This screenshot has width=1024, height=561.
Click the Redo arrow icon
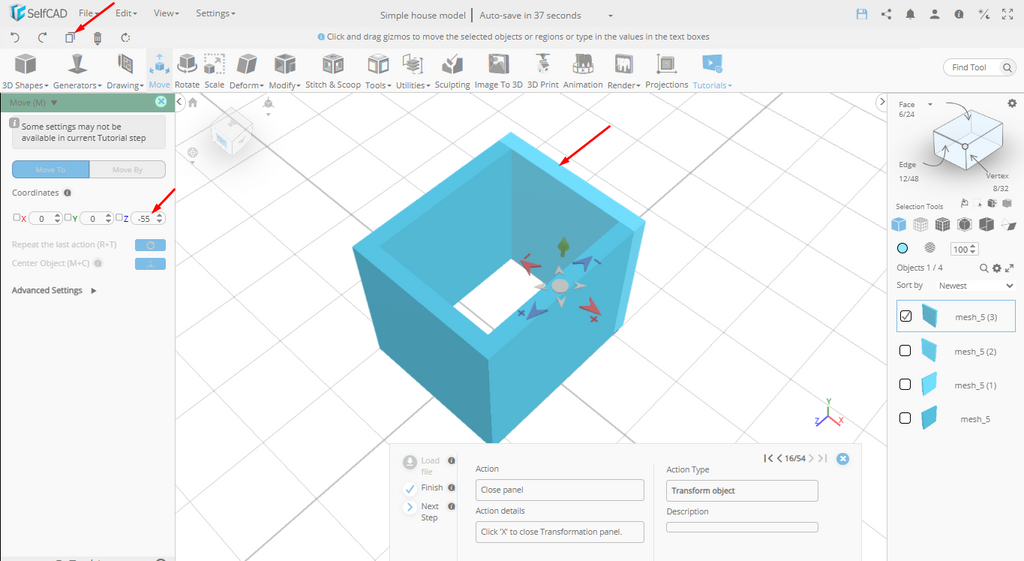pyautogui.click(x=42, y=38)
